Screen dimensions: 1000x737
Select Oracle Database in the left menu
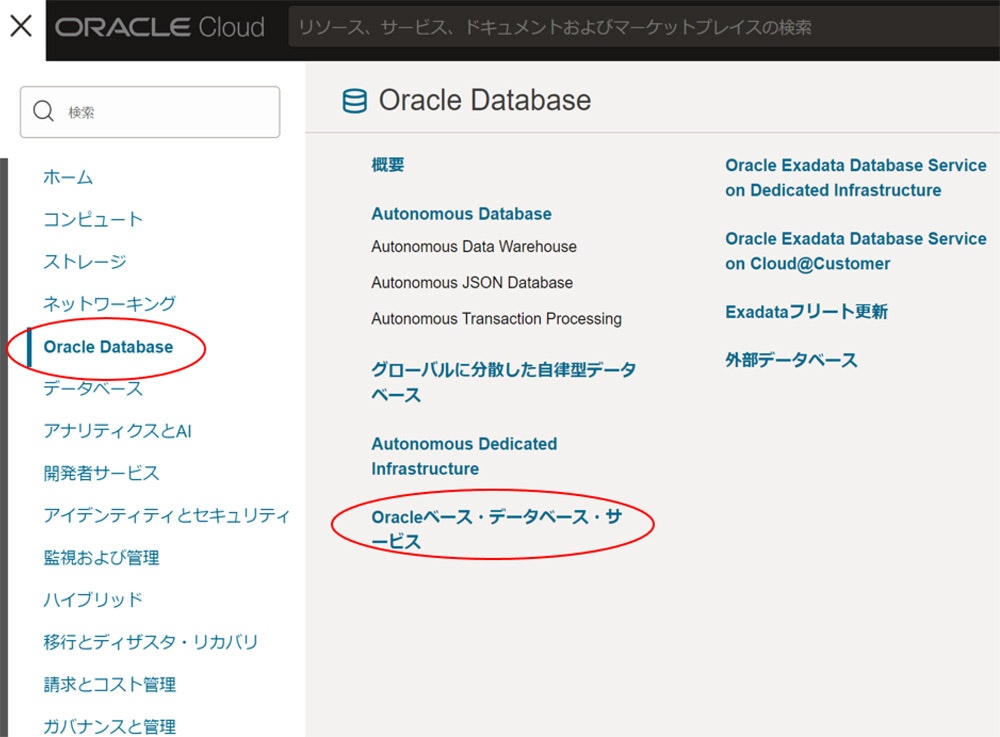point(108,347)
